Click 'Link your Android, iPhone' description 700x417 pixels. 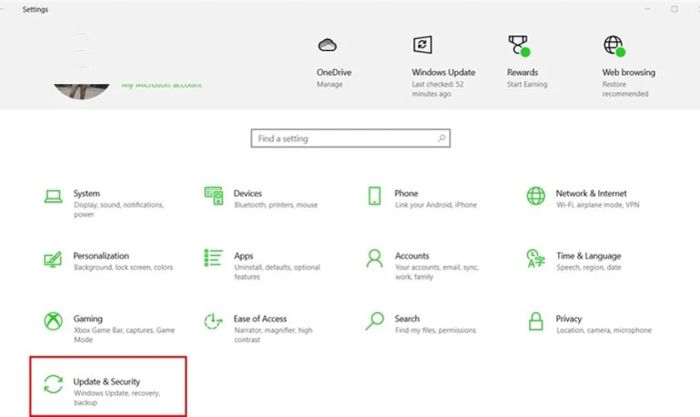coord(436,205)
